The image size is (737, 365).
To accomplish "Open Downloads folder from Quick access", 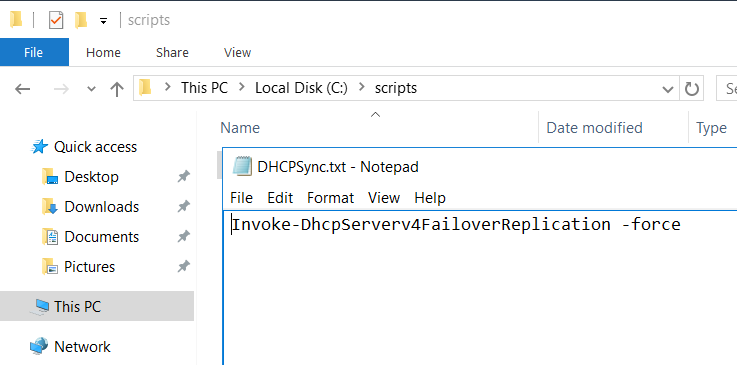I will (101, 207).
